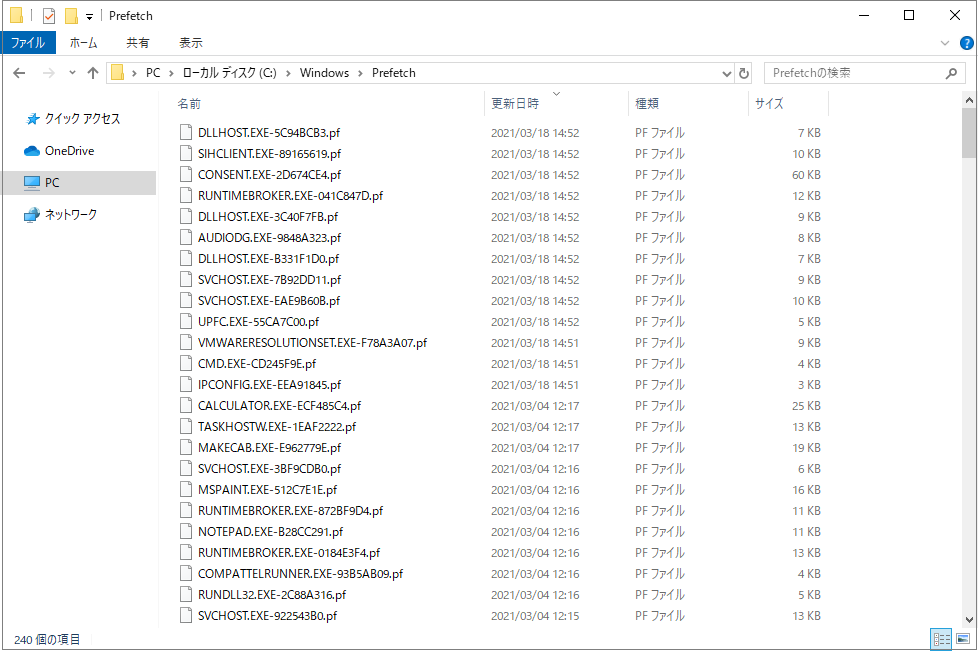Switch to details view icon
This screenshot has height=652, width=979.
click(942, 639)
